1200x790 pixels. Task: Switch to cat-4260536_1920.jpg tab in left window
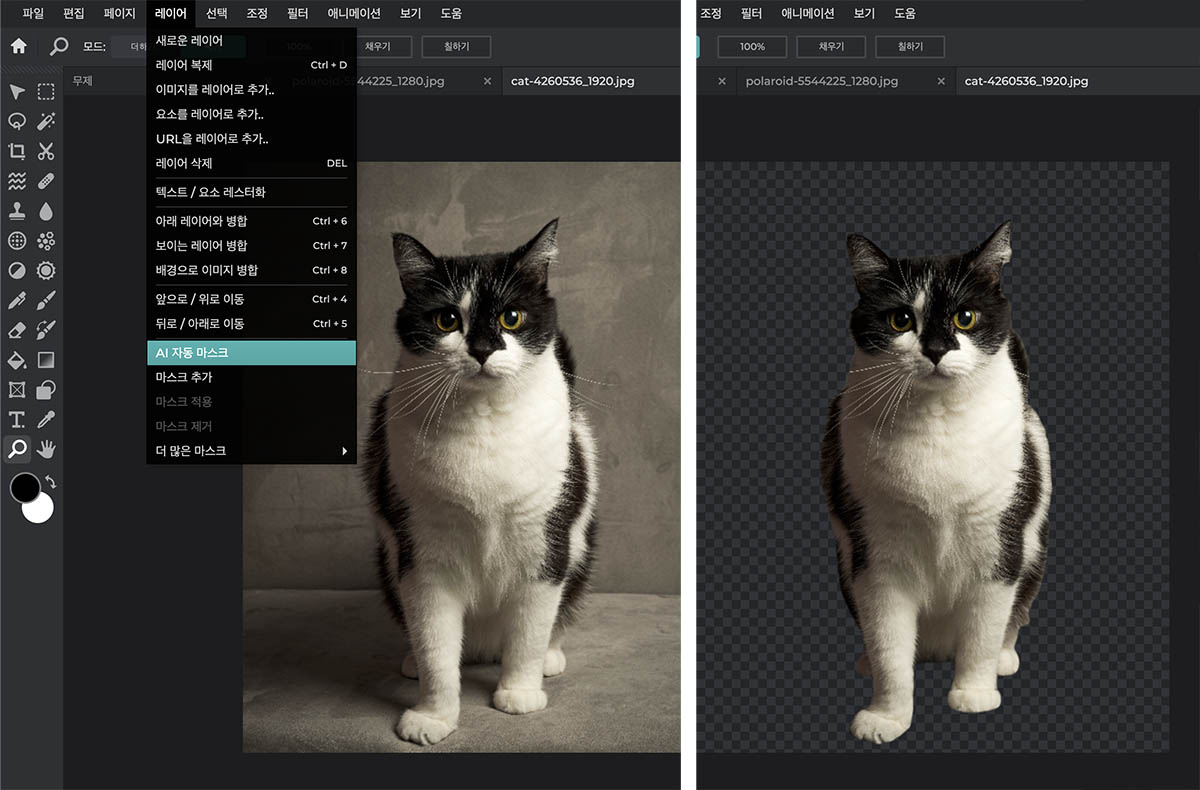[573, 81]
